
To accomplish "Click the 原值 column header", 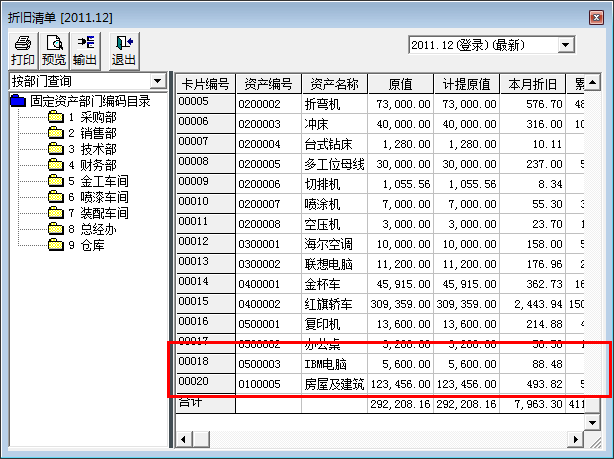I will pyautogui.click(x=401, y=84).
